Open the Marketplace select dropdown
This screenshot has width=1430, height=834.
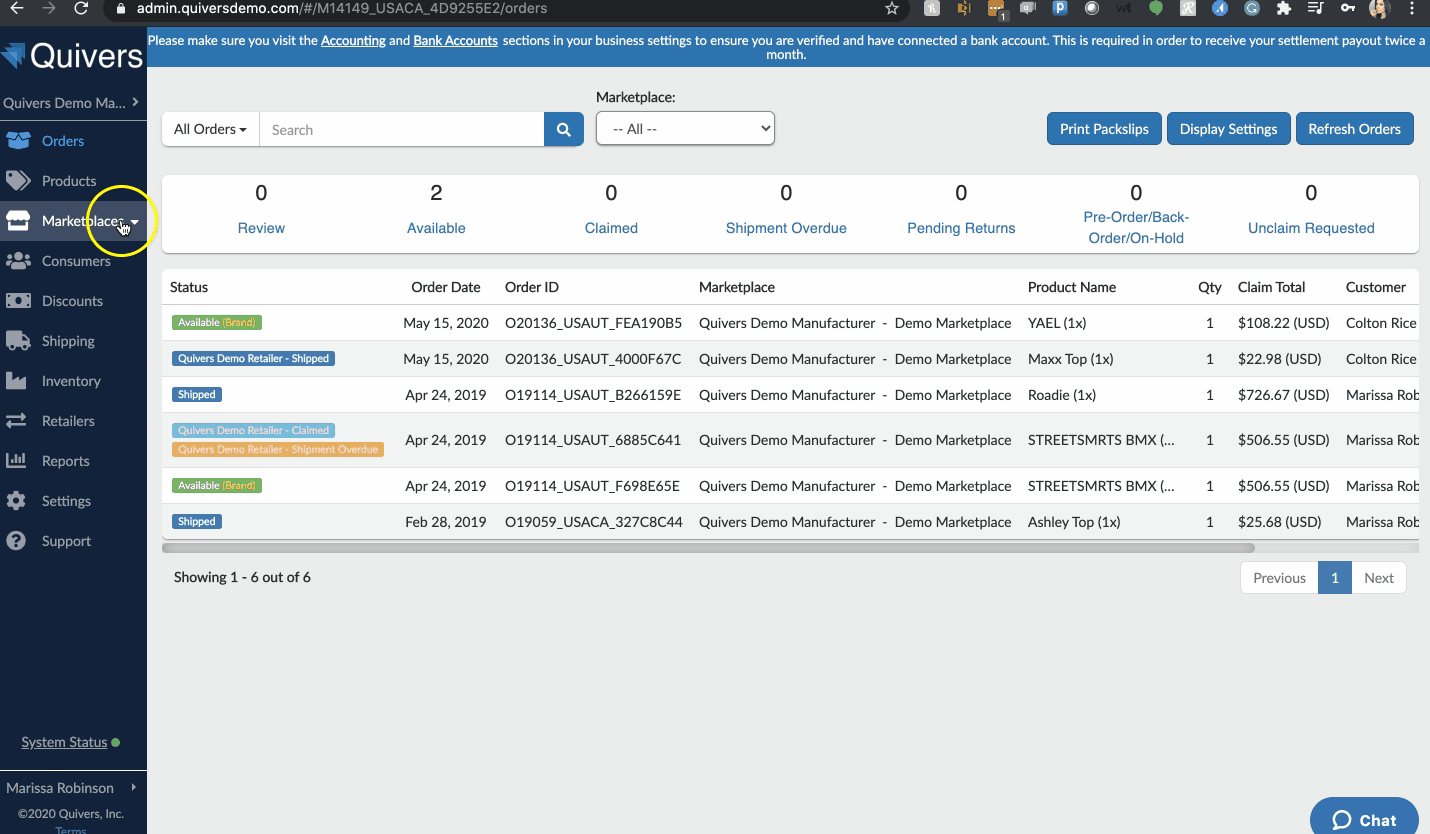click(685, 128)
